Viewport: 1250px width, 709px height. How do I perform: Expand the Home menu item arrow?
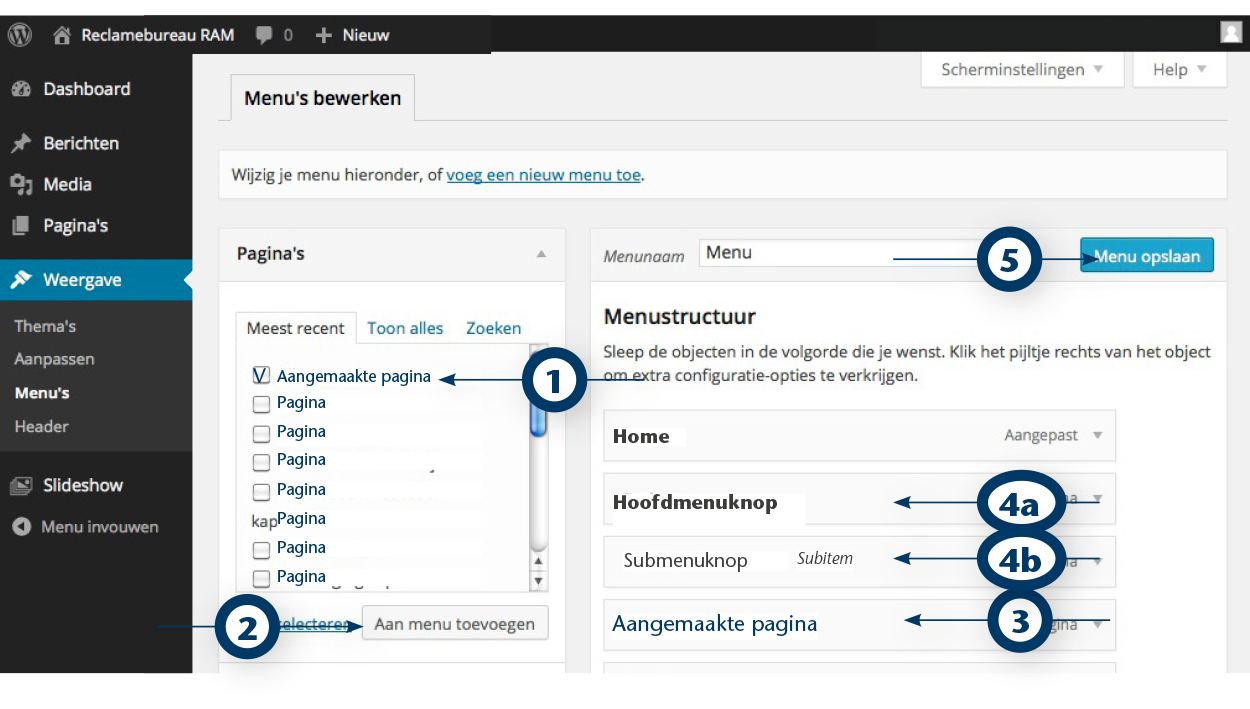1097,436
